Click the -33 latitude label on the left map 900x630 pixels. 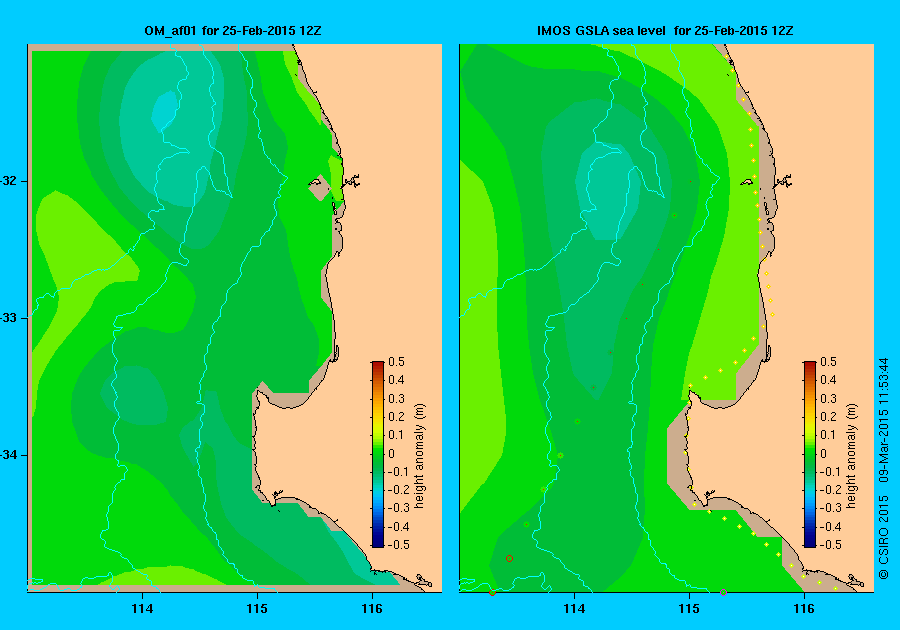[9, 318]
